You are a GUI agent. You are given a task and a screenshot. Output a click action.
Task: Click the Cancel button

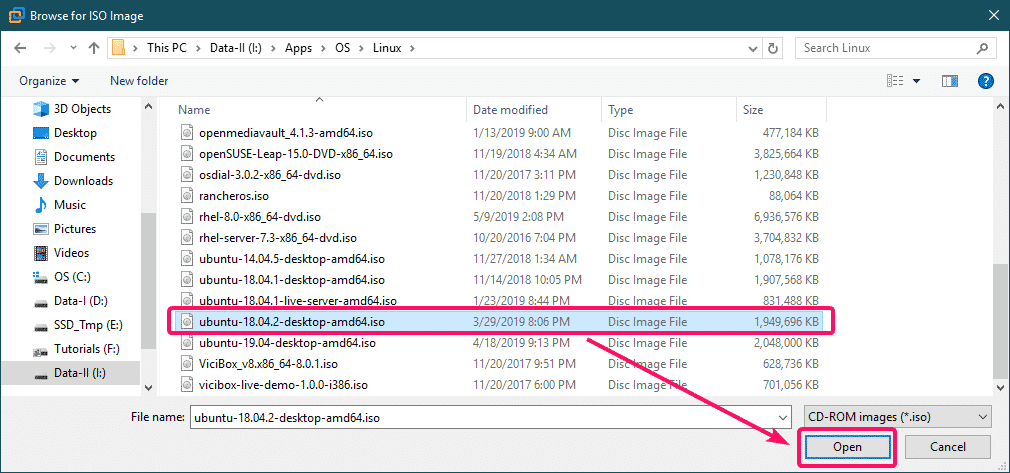tap(948, 447)
